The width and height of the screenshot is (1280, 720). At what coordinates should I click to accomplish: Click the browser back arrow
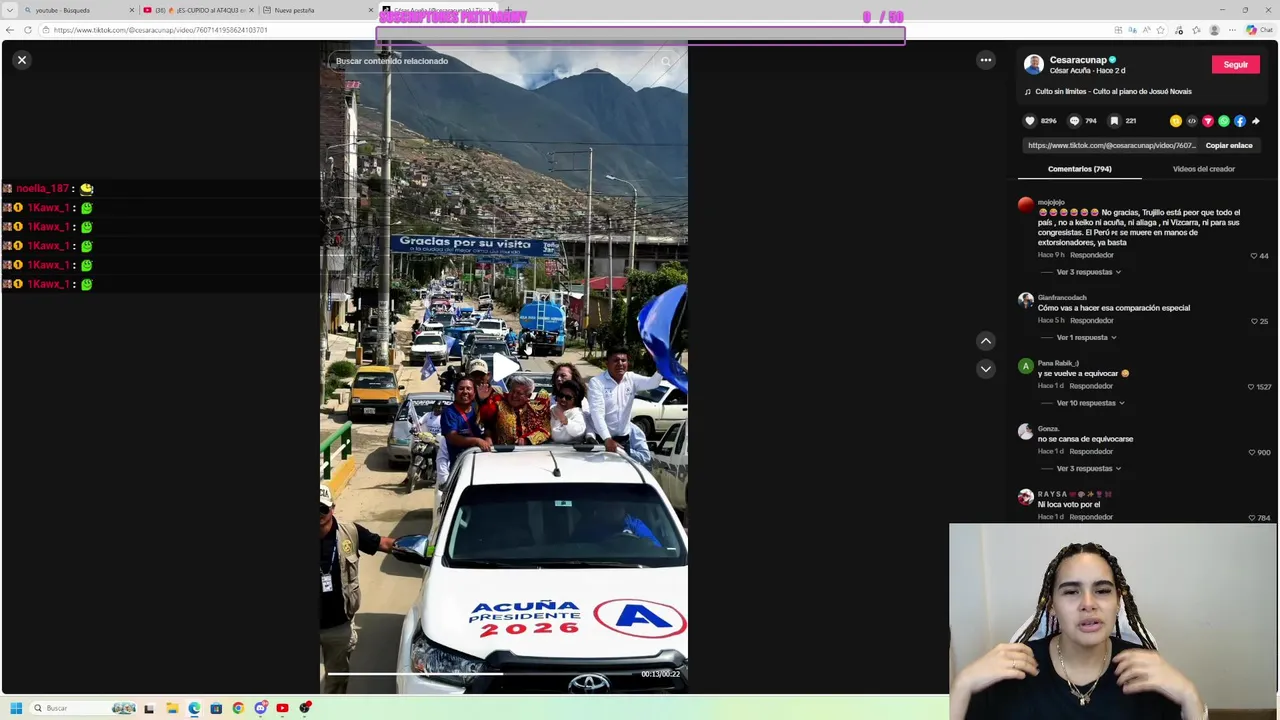9,30
